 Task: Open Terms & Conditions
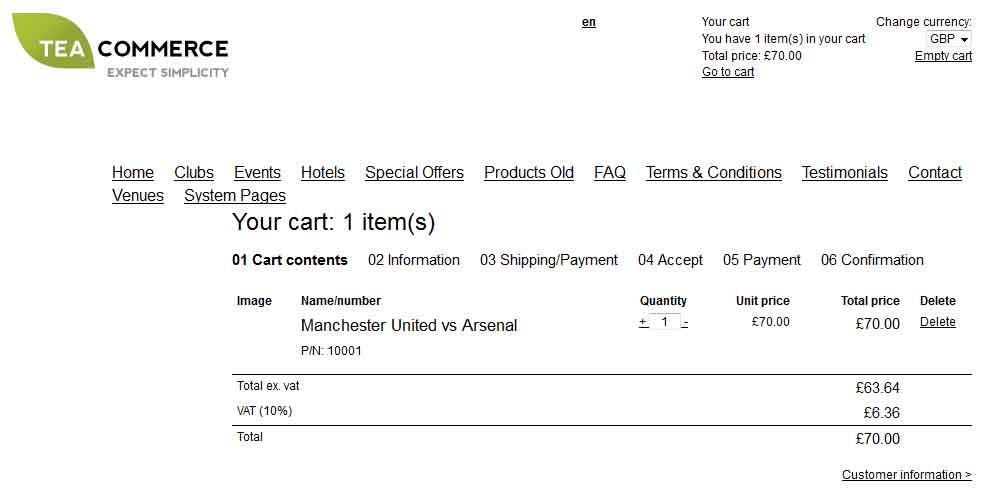coord(714,173)
